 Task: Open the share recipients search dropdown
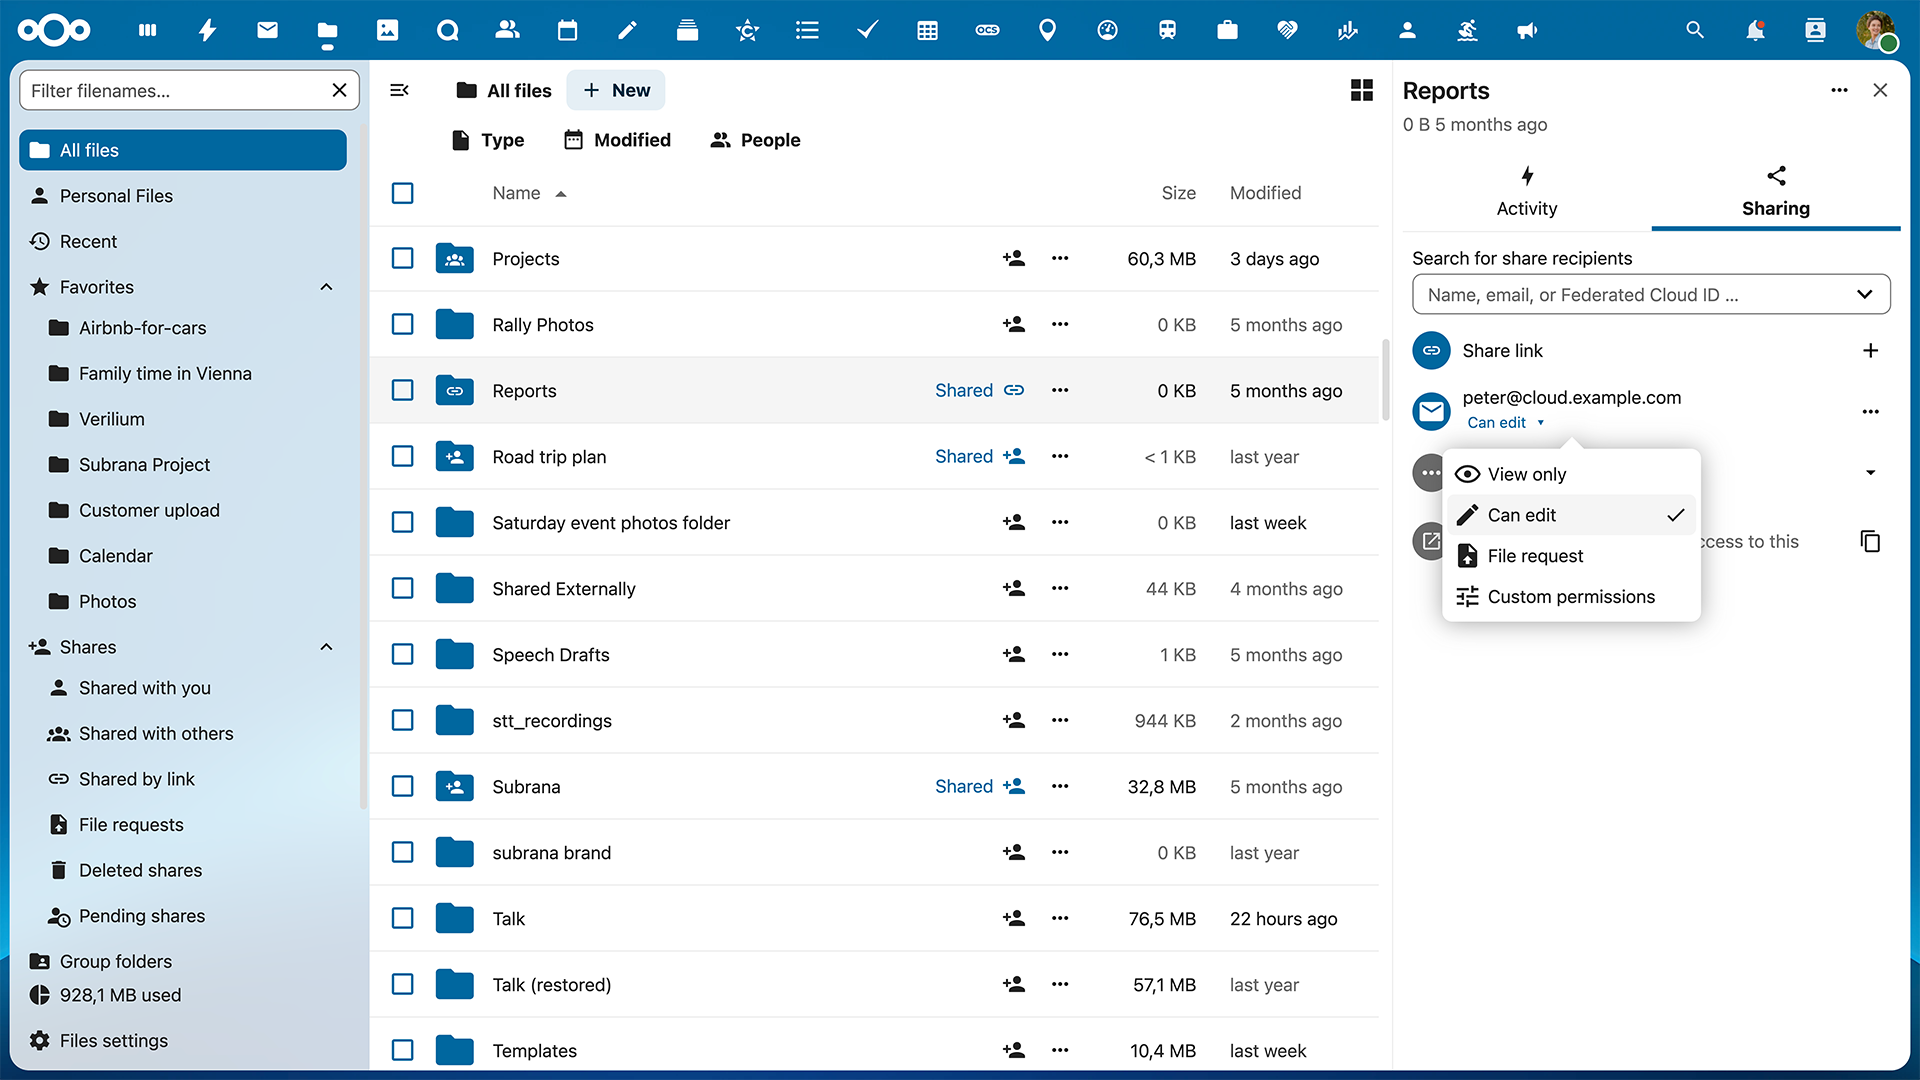(1651, 294)
